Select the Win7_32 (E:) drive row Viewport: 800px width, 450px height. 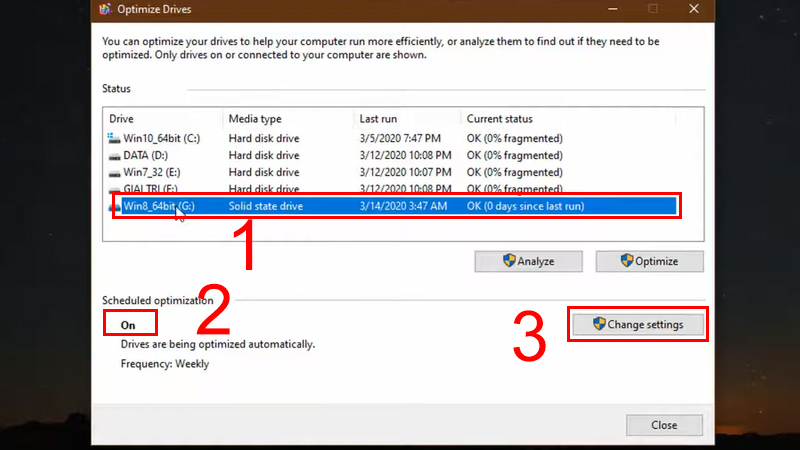(x=391, y=172)
